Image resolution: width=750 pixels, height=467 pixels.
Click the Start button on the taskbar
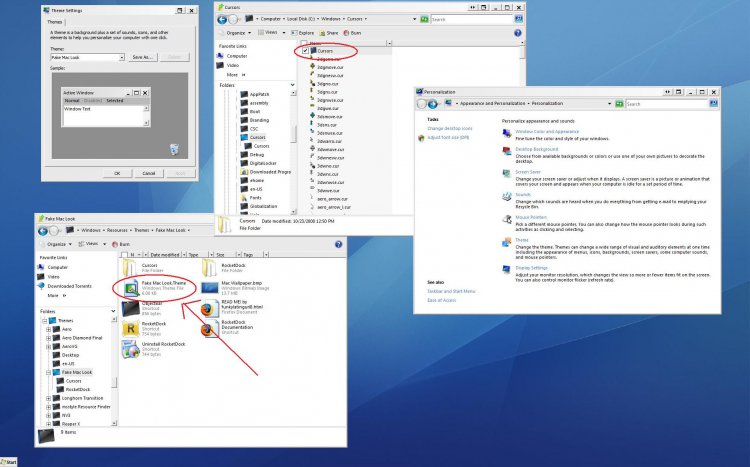click(10, 461)
